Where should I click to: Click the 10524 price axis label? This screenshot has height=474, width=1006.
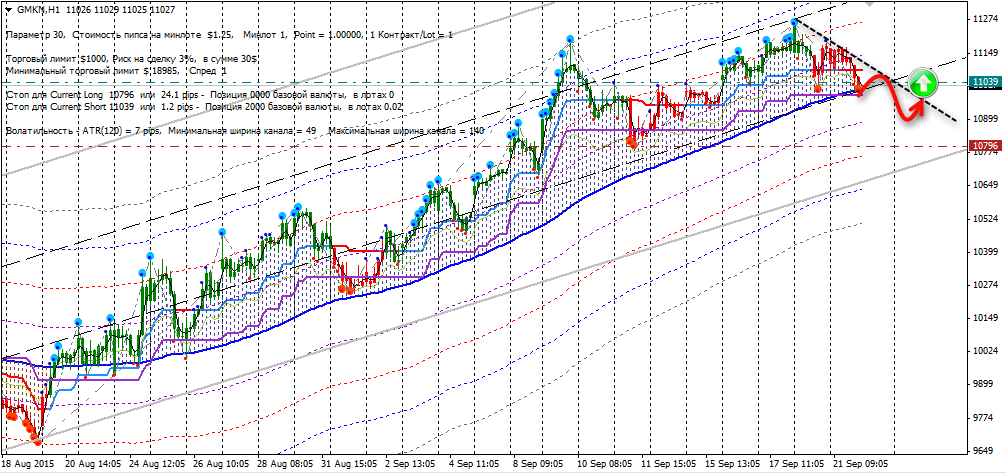tap(984, 219)
